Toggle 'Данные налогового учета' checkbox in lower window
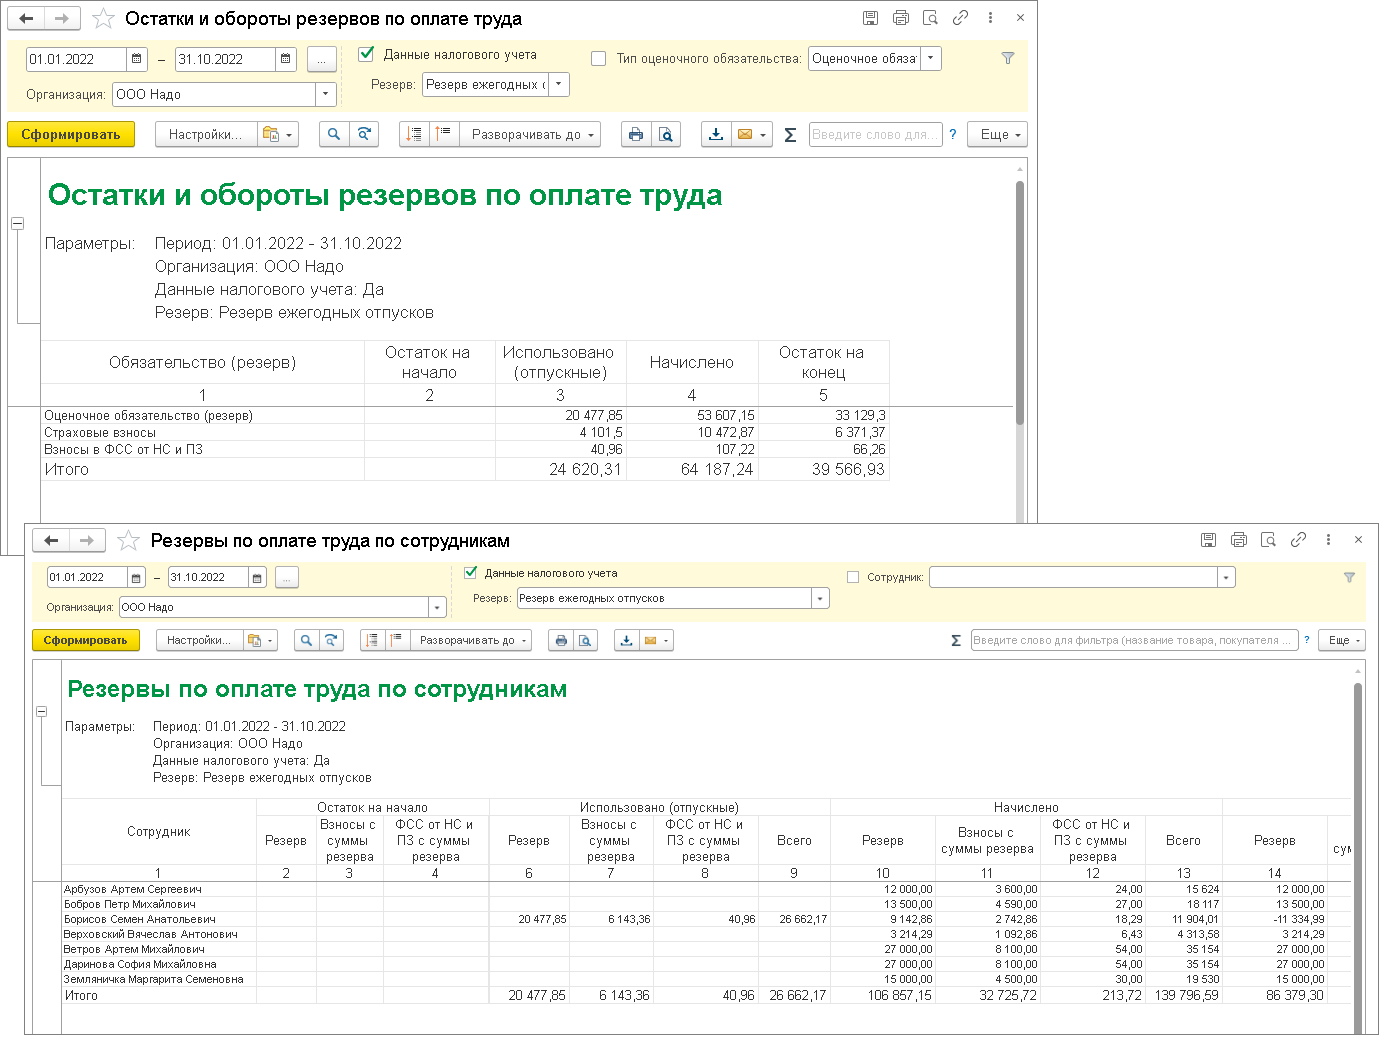The width and height of the screenshot is (1383, 1037). 471,573
